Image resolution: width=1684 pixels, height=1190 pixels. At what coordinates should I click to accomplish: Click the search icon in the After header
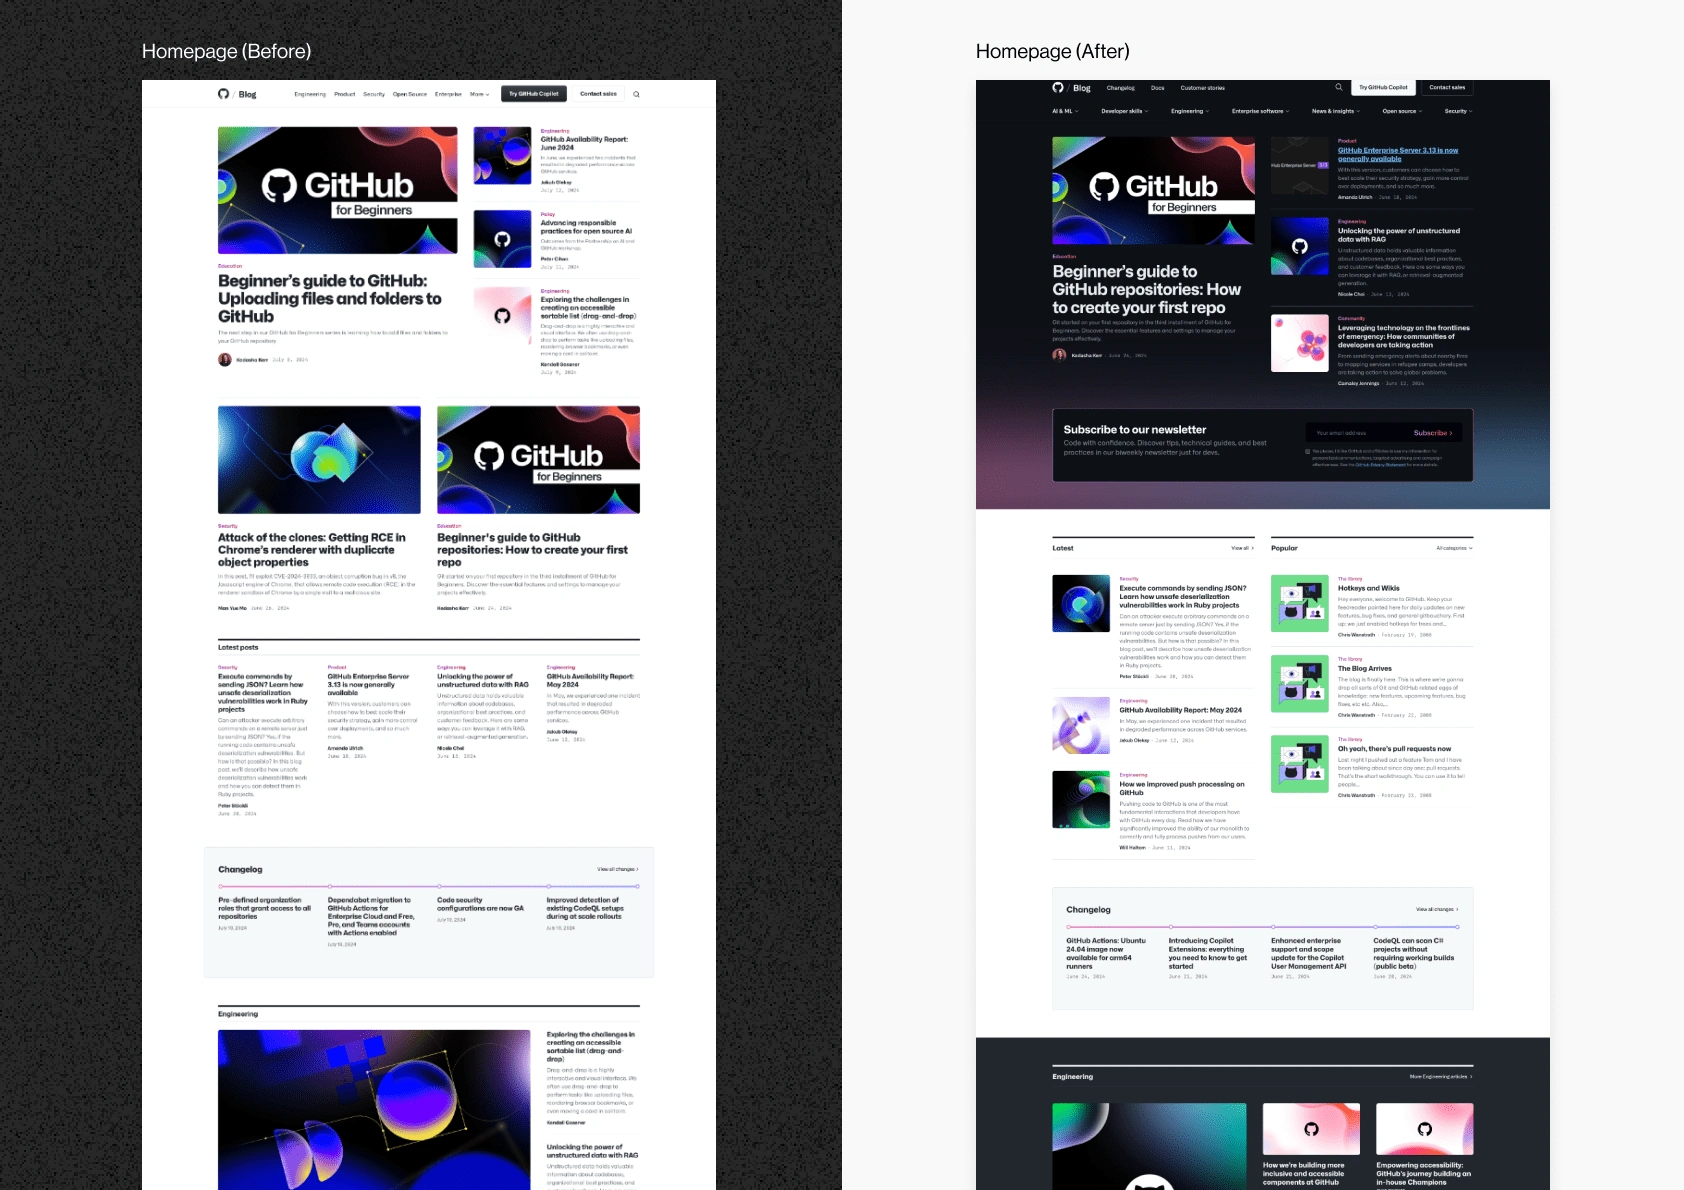click(1339, 87)
